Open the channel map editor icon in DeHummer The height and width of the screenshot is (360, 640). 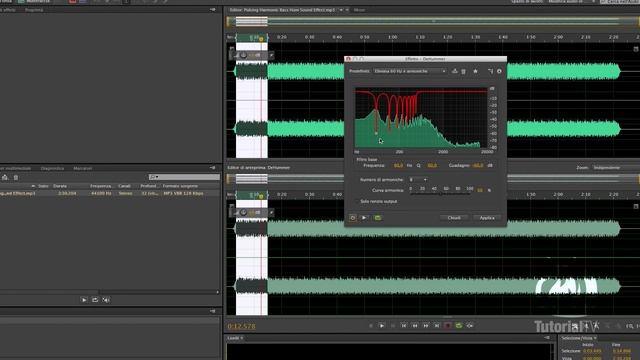[490, 71]
